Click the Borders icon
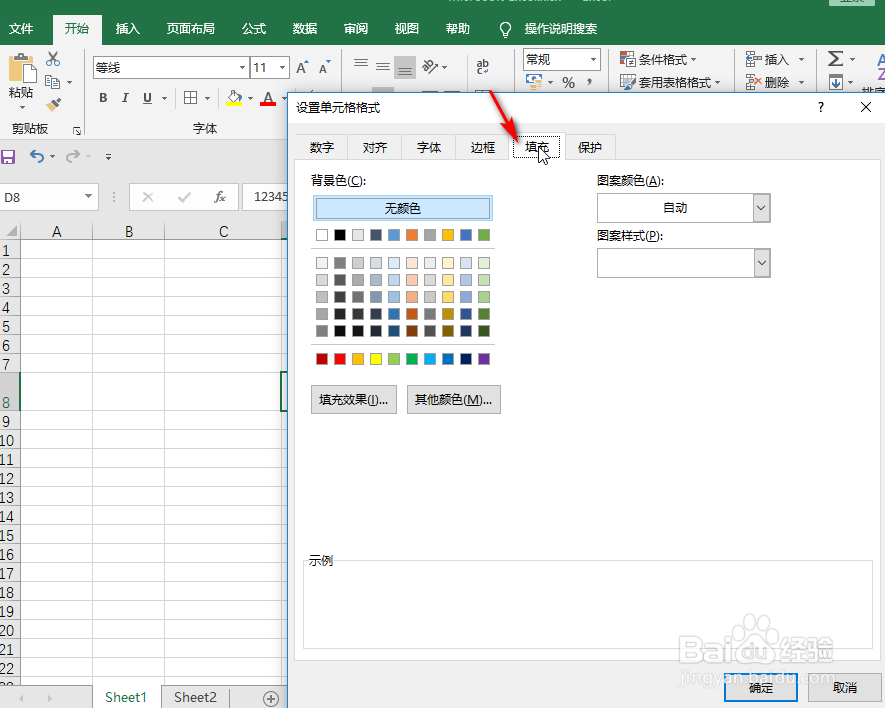Image resolution: width=885 pixels, height=708 pixels. pos(191,98)
